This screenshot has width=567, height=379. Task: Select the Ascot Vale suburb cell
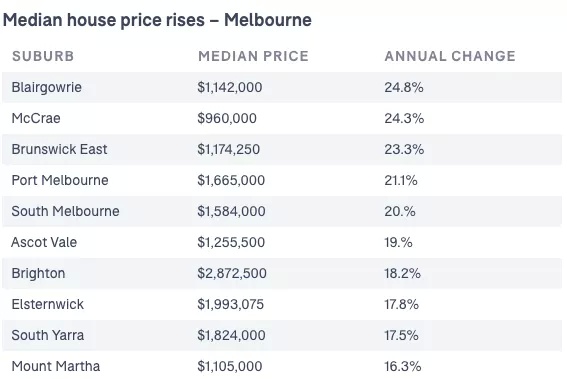coord(44,242)
